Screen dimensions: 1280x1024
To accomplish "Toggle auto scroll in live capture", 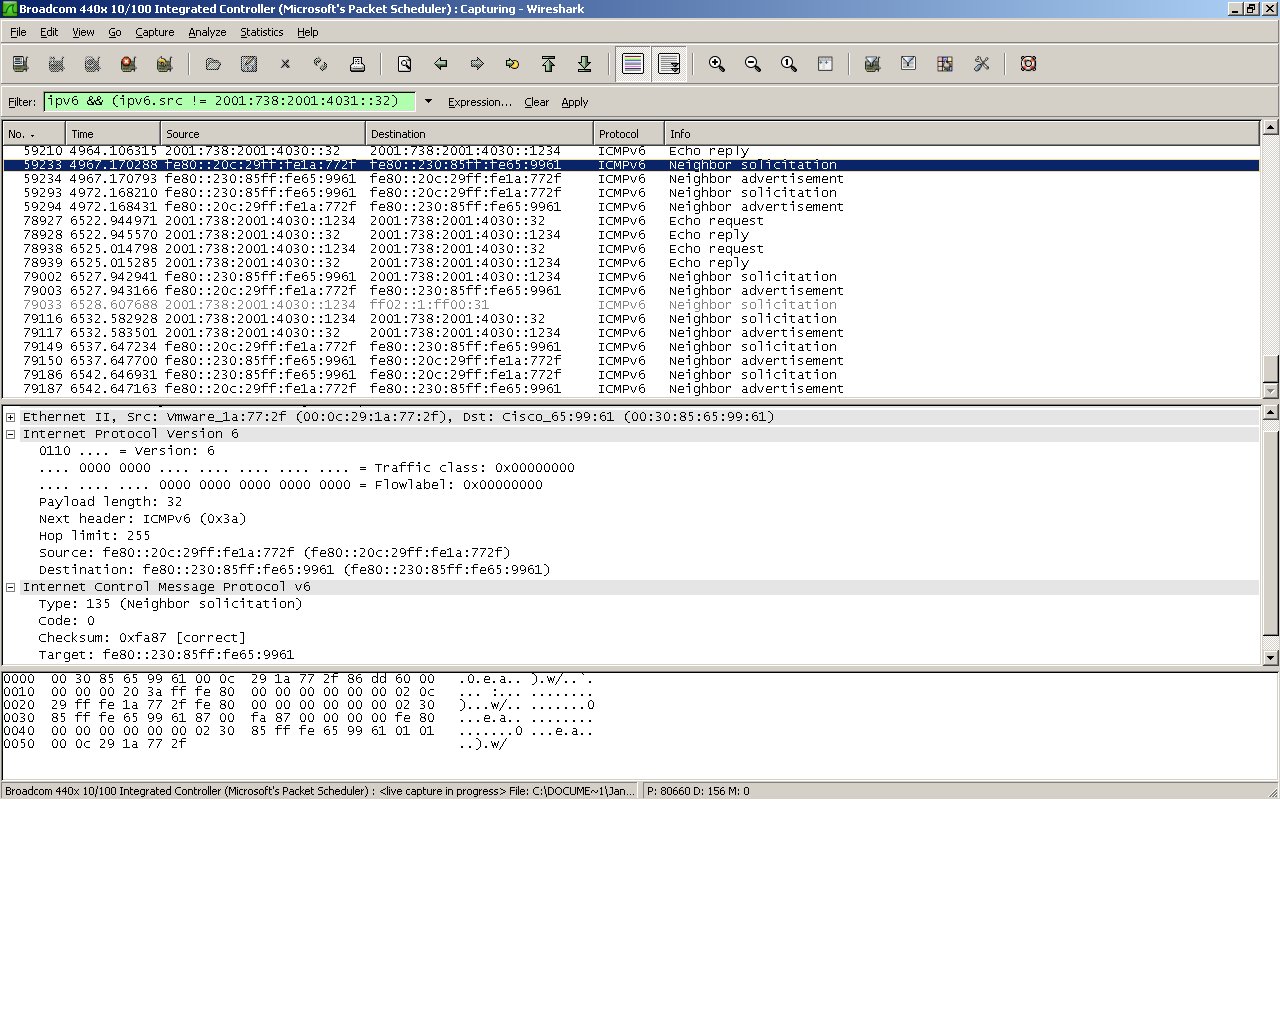I will pyautogui.click(x=669, y=64).
